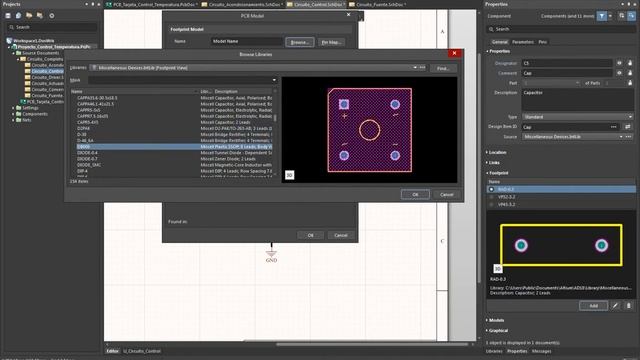Collapse the Footprint section
This screenshot has width=640, height=360.
(x=498, y=173)
